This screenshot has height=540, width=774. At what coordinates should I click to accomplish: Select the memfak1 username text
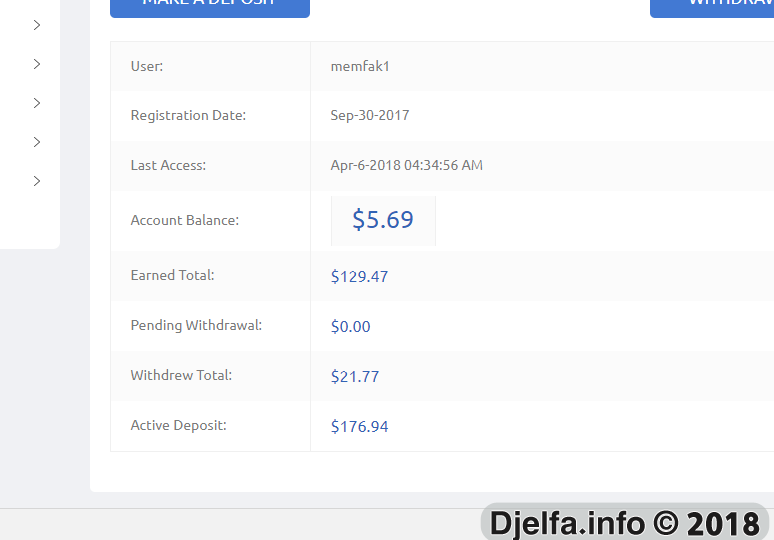coord(360,66)
